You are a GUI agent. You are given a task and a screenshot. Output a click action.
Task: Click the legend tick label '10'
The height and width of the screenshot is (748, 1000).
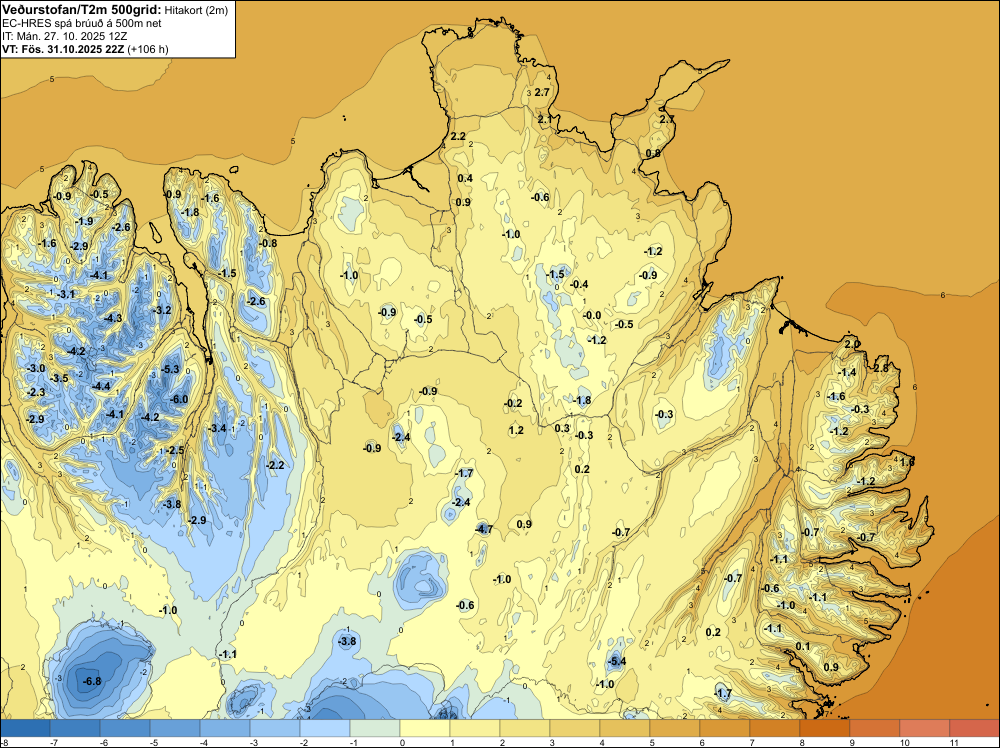coord(904,742)
